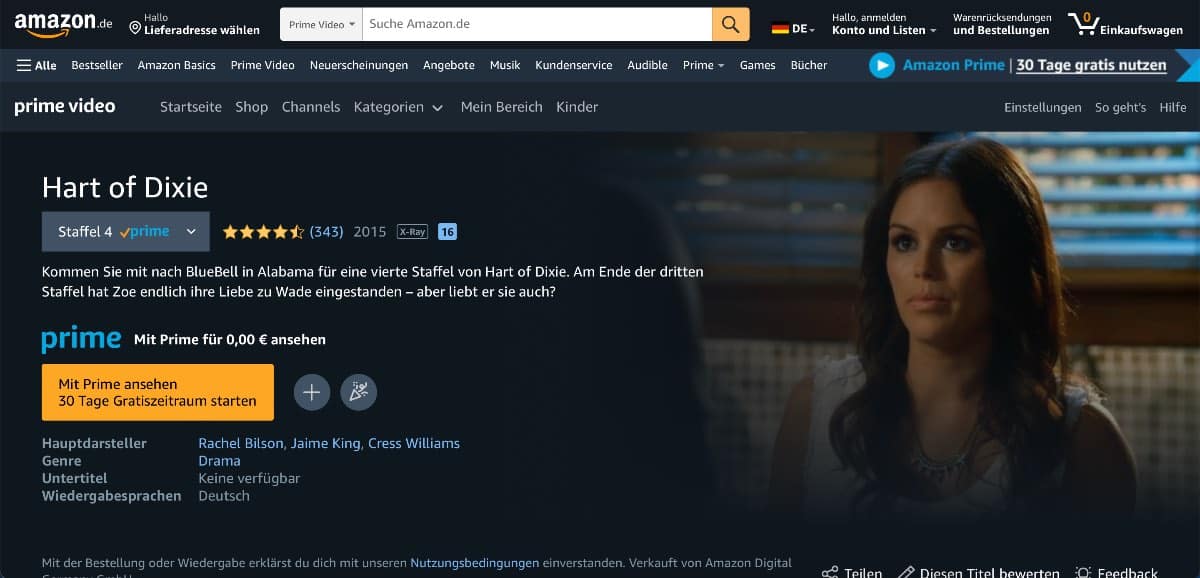Select the Kinder tab
The image size is (1200, 578).
[x=577, y=107]
